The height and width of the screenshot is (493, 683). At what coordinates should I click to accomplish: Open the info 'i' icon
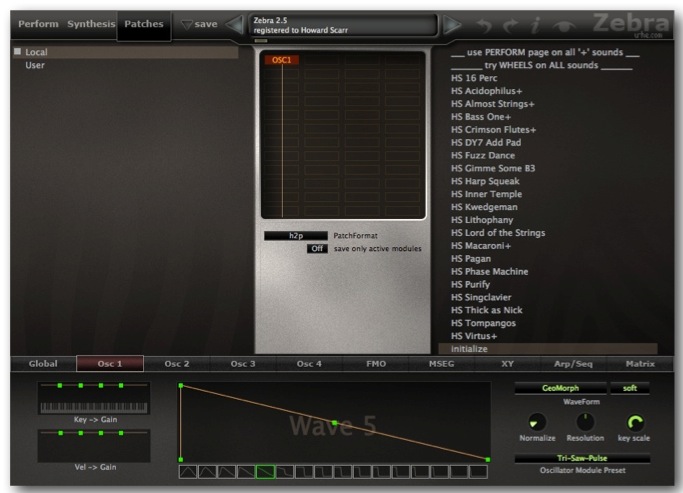pyautogui.click(x=535, y=25)
